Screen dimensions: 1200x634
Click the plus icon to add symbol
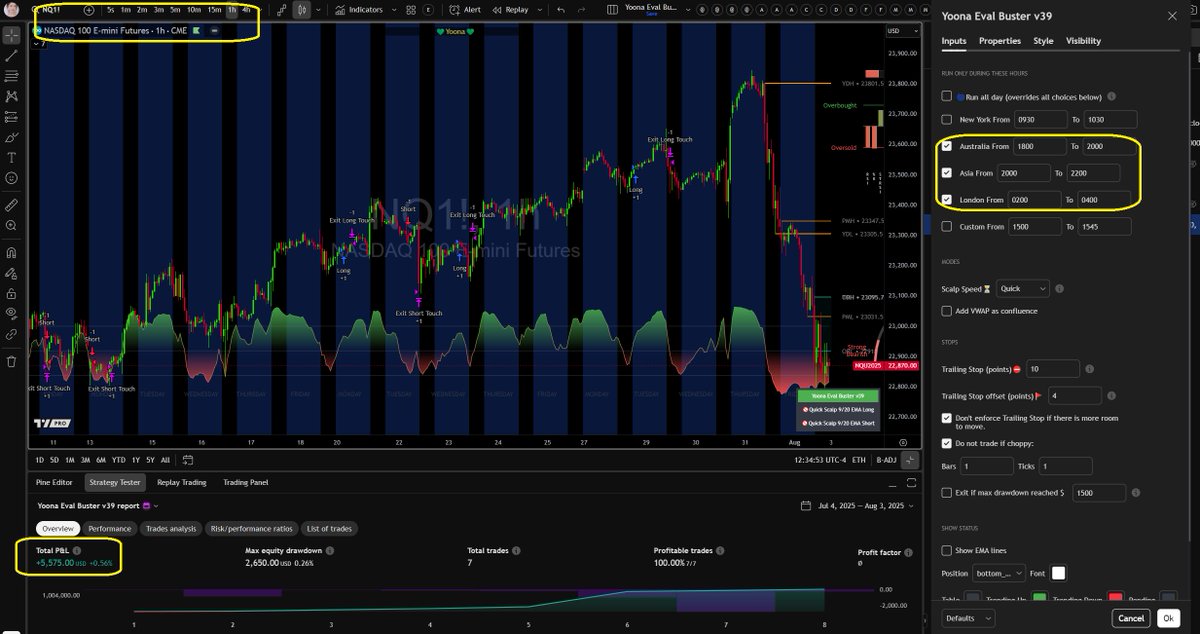pos(89,9)
